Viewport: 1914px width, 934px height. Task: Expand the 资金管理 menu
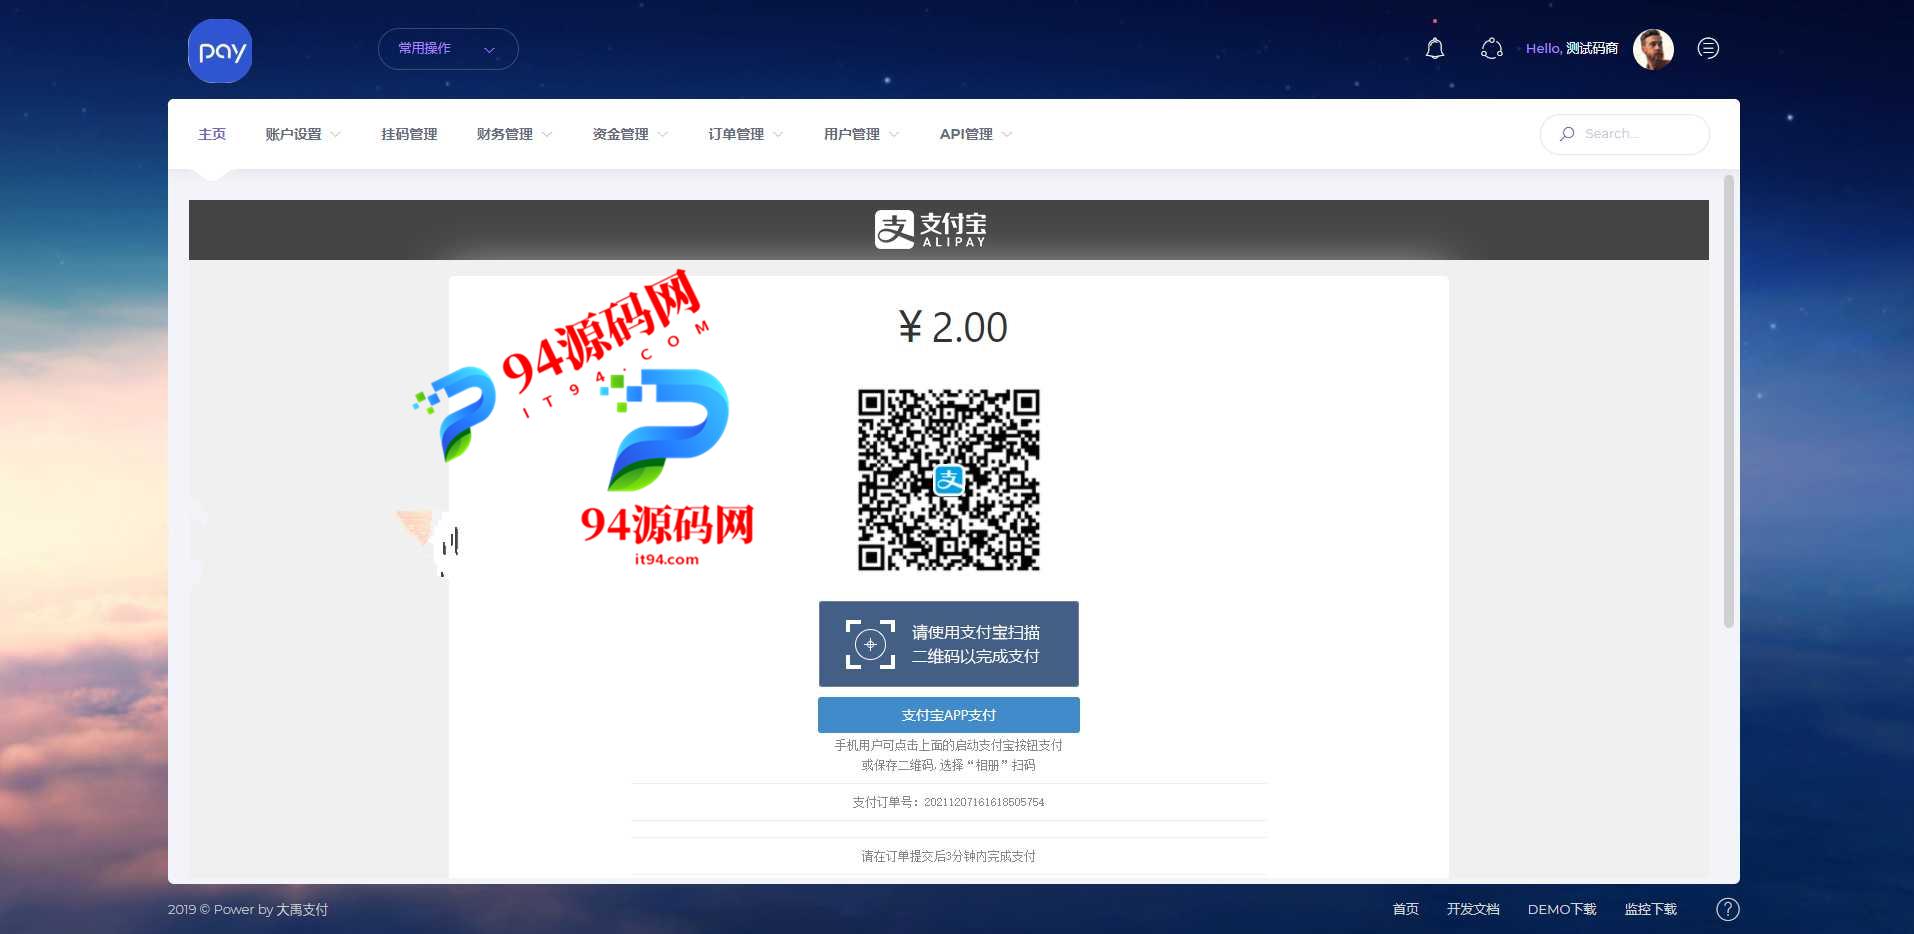pyautogui.click(x=630, y=134)
